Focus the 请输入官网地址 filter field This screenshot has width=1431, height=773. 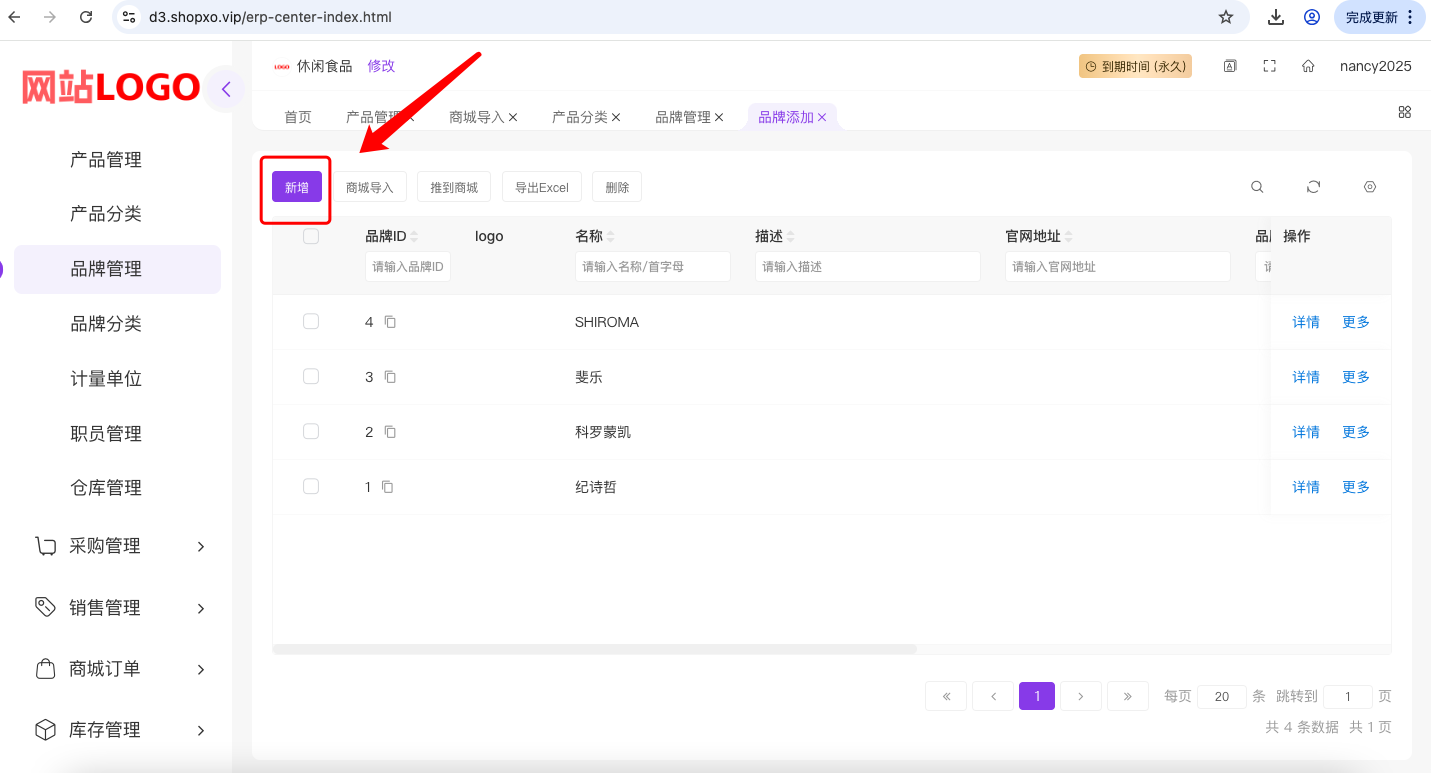1118,267
